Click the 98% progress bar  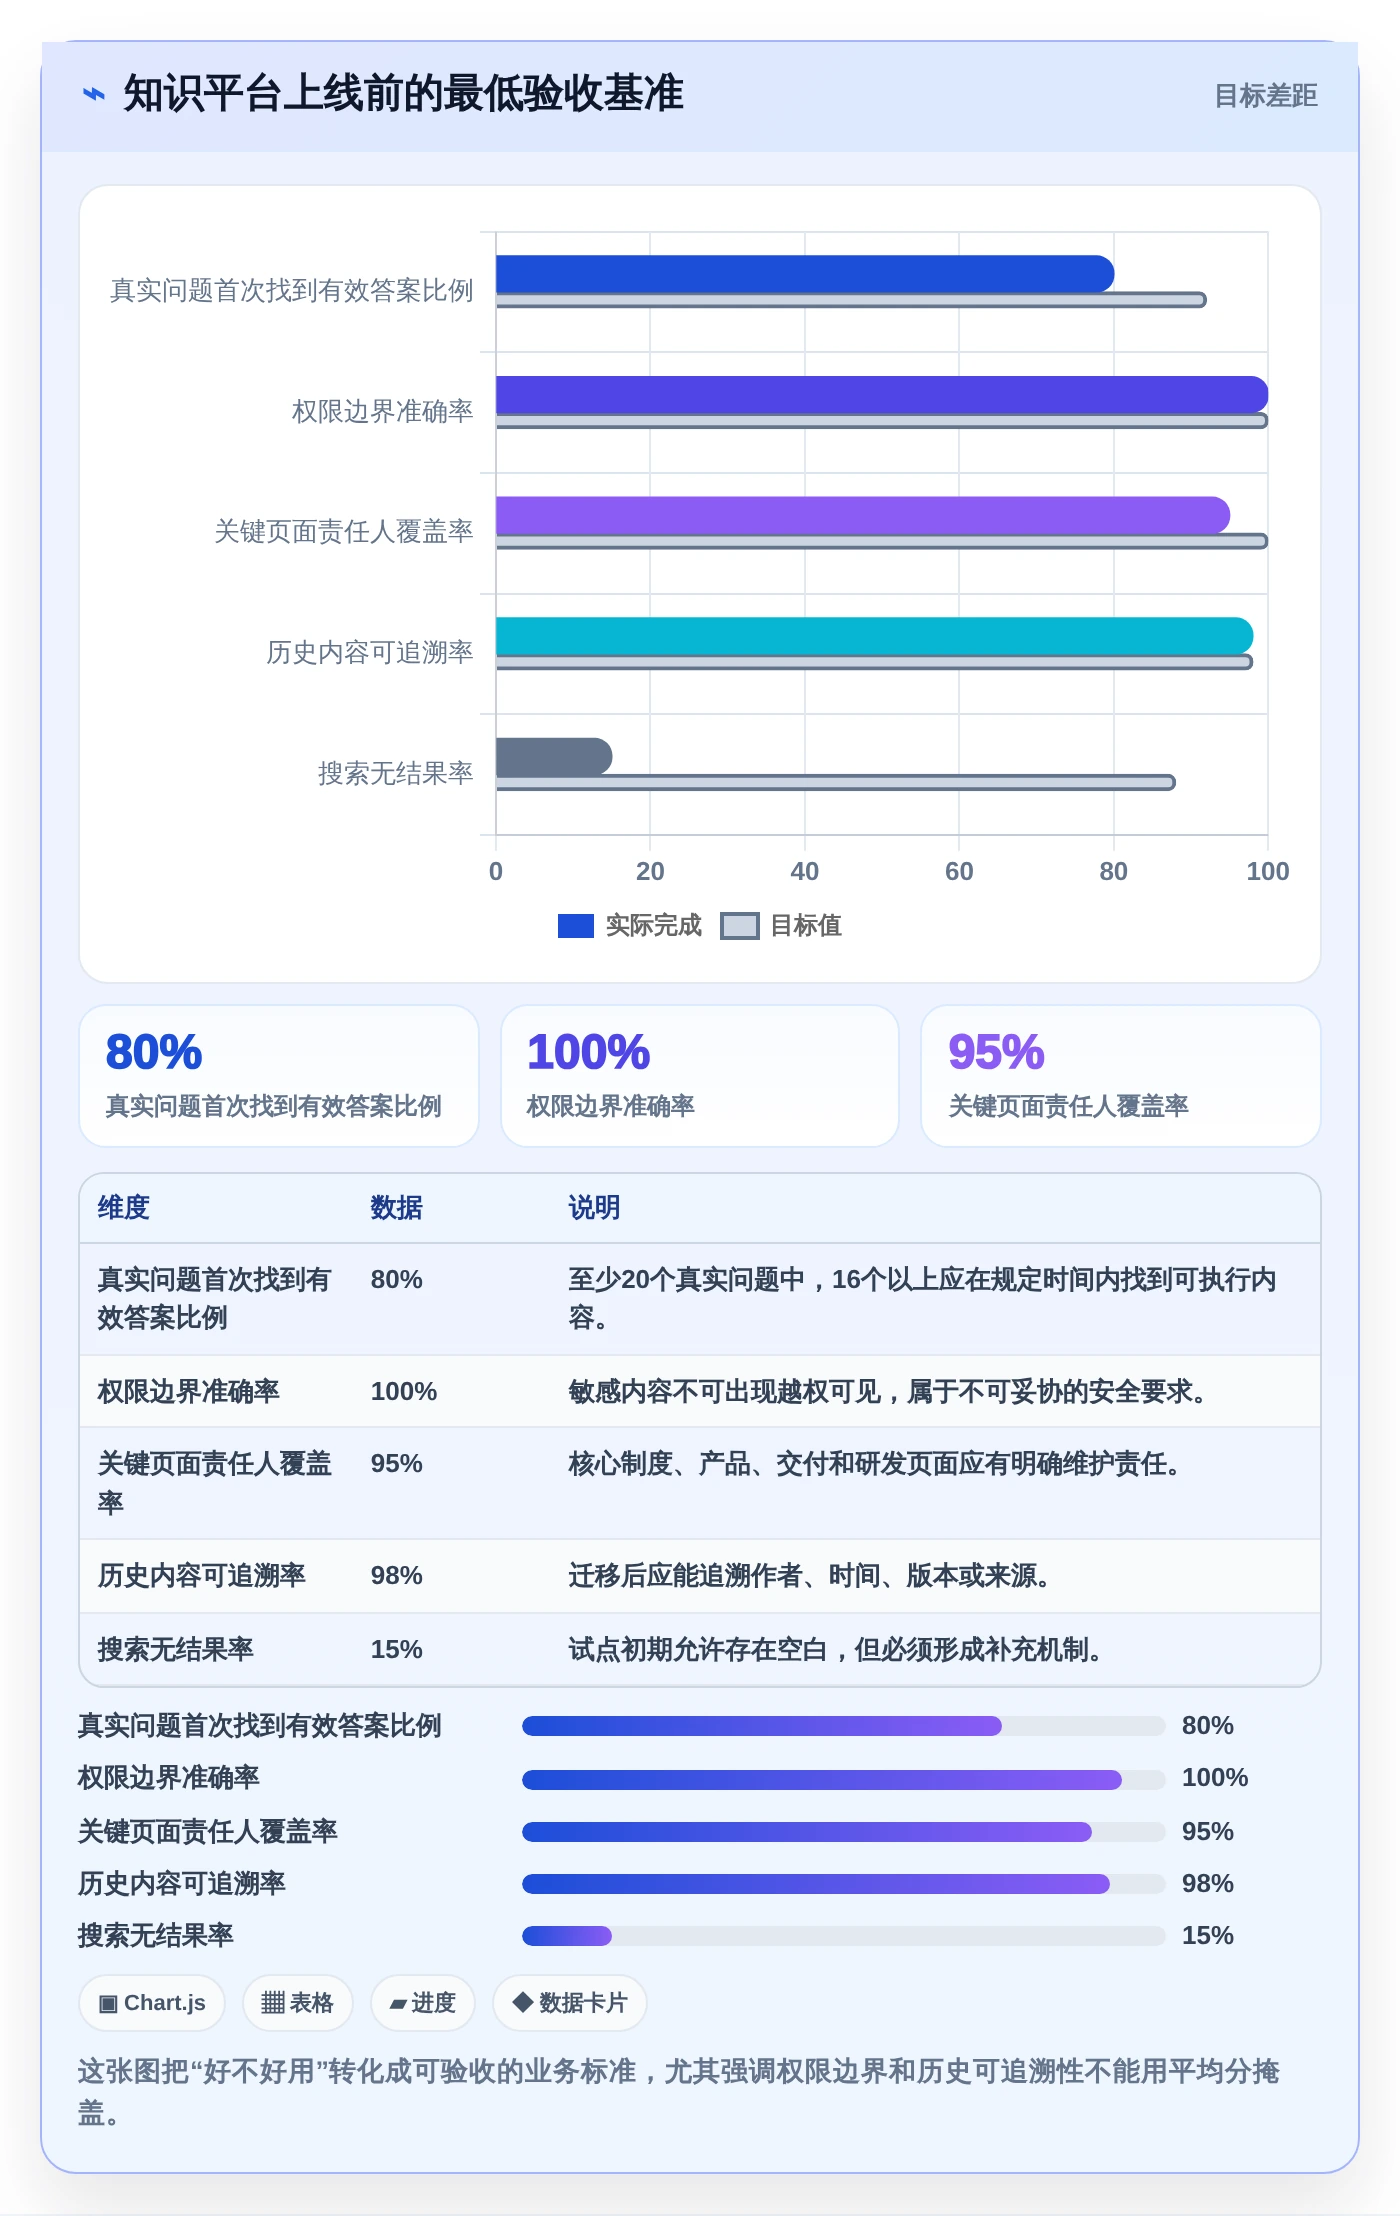843,1884
